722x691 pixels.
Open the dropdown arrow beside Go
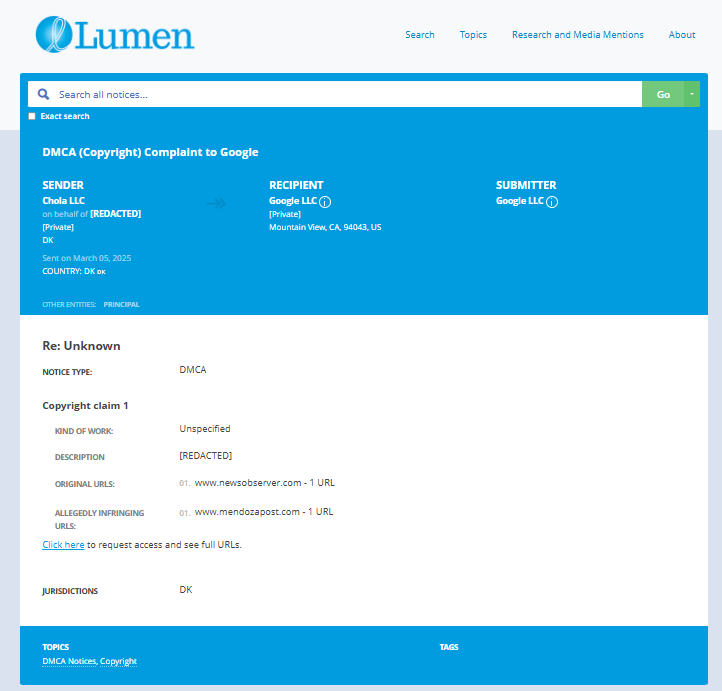point(692,94)
